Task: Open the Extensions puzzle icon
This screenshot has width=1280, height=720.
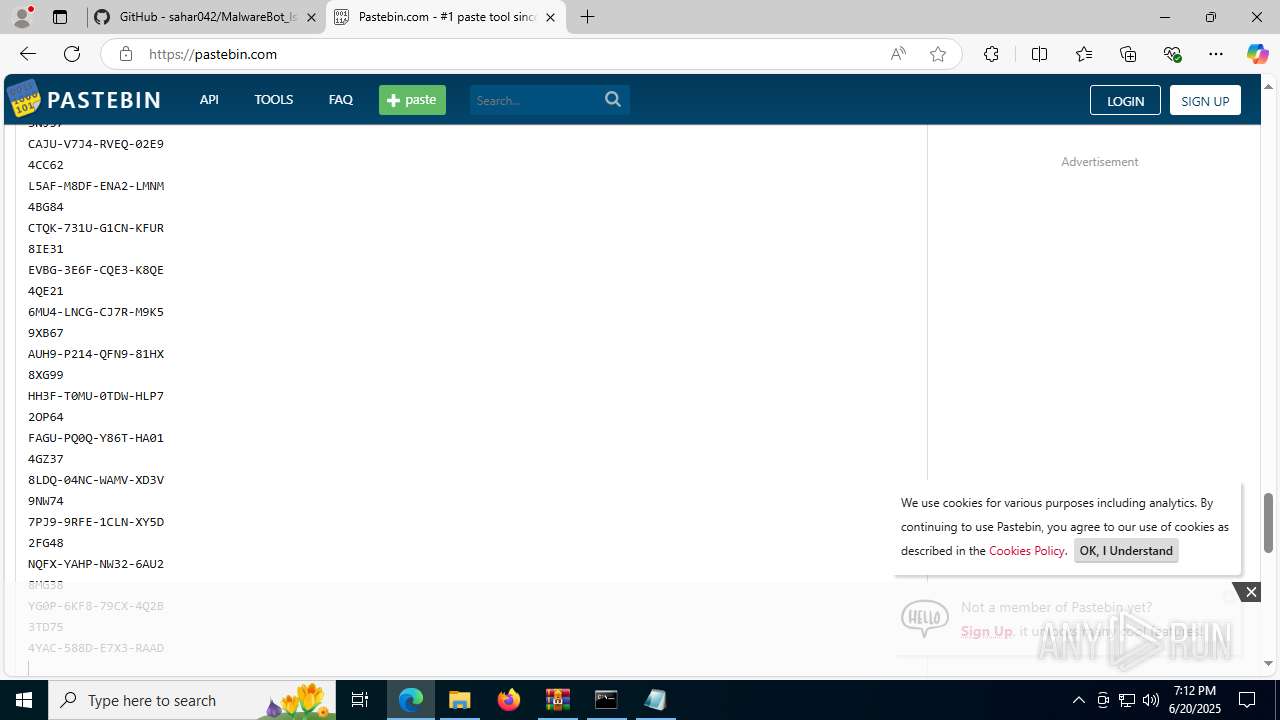Action: pos(991,54)
